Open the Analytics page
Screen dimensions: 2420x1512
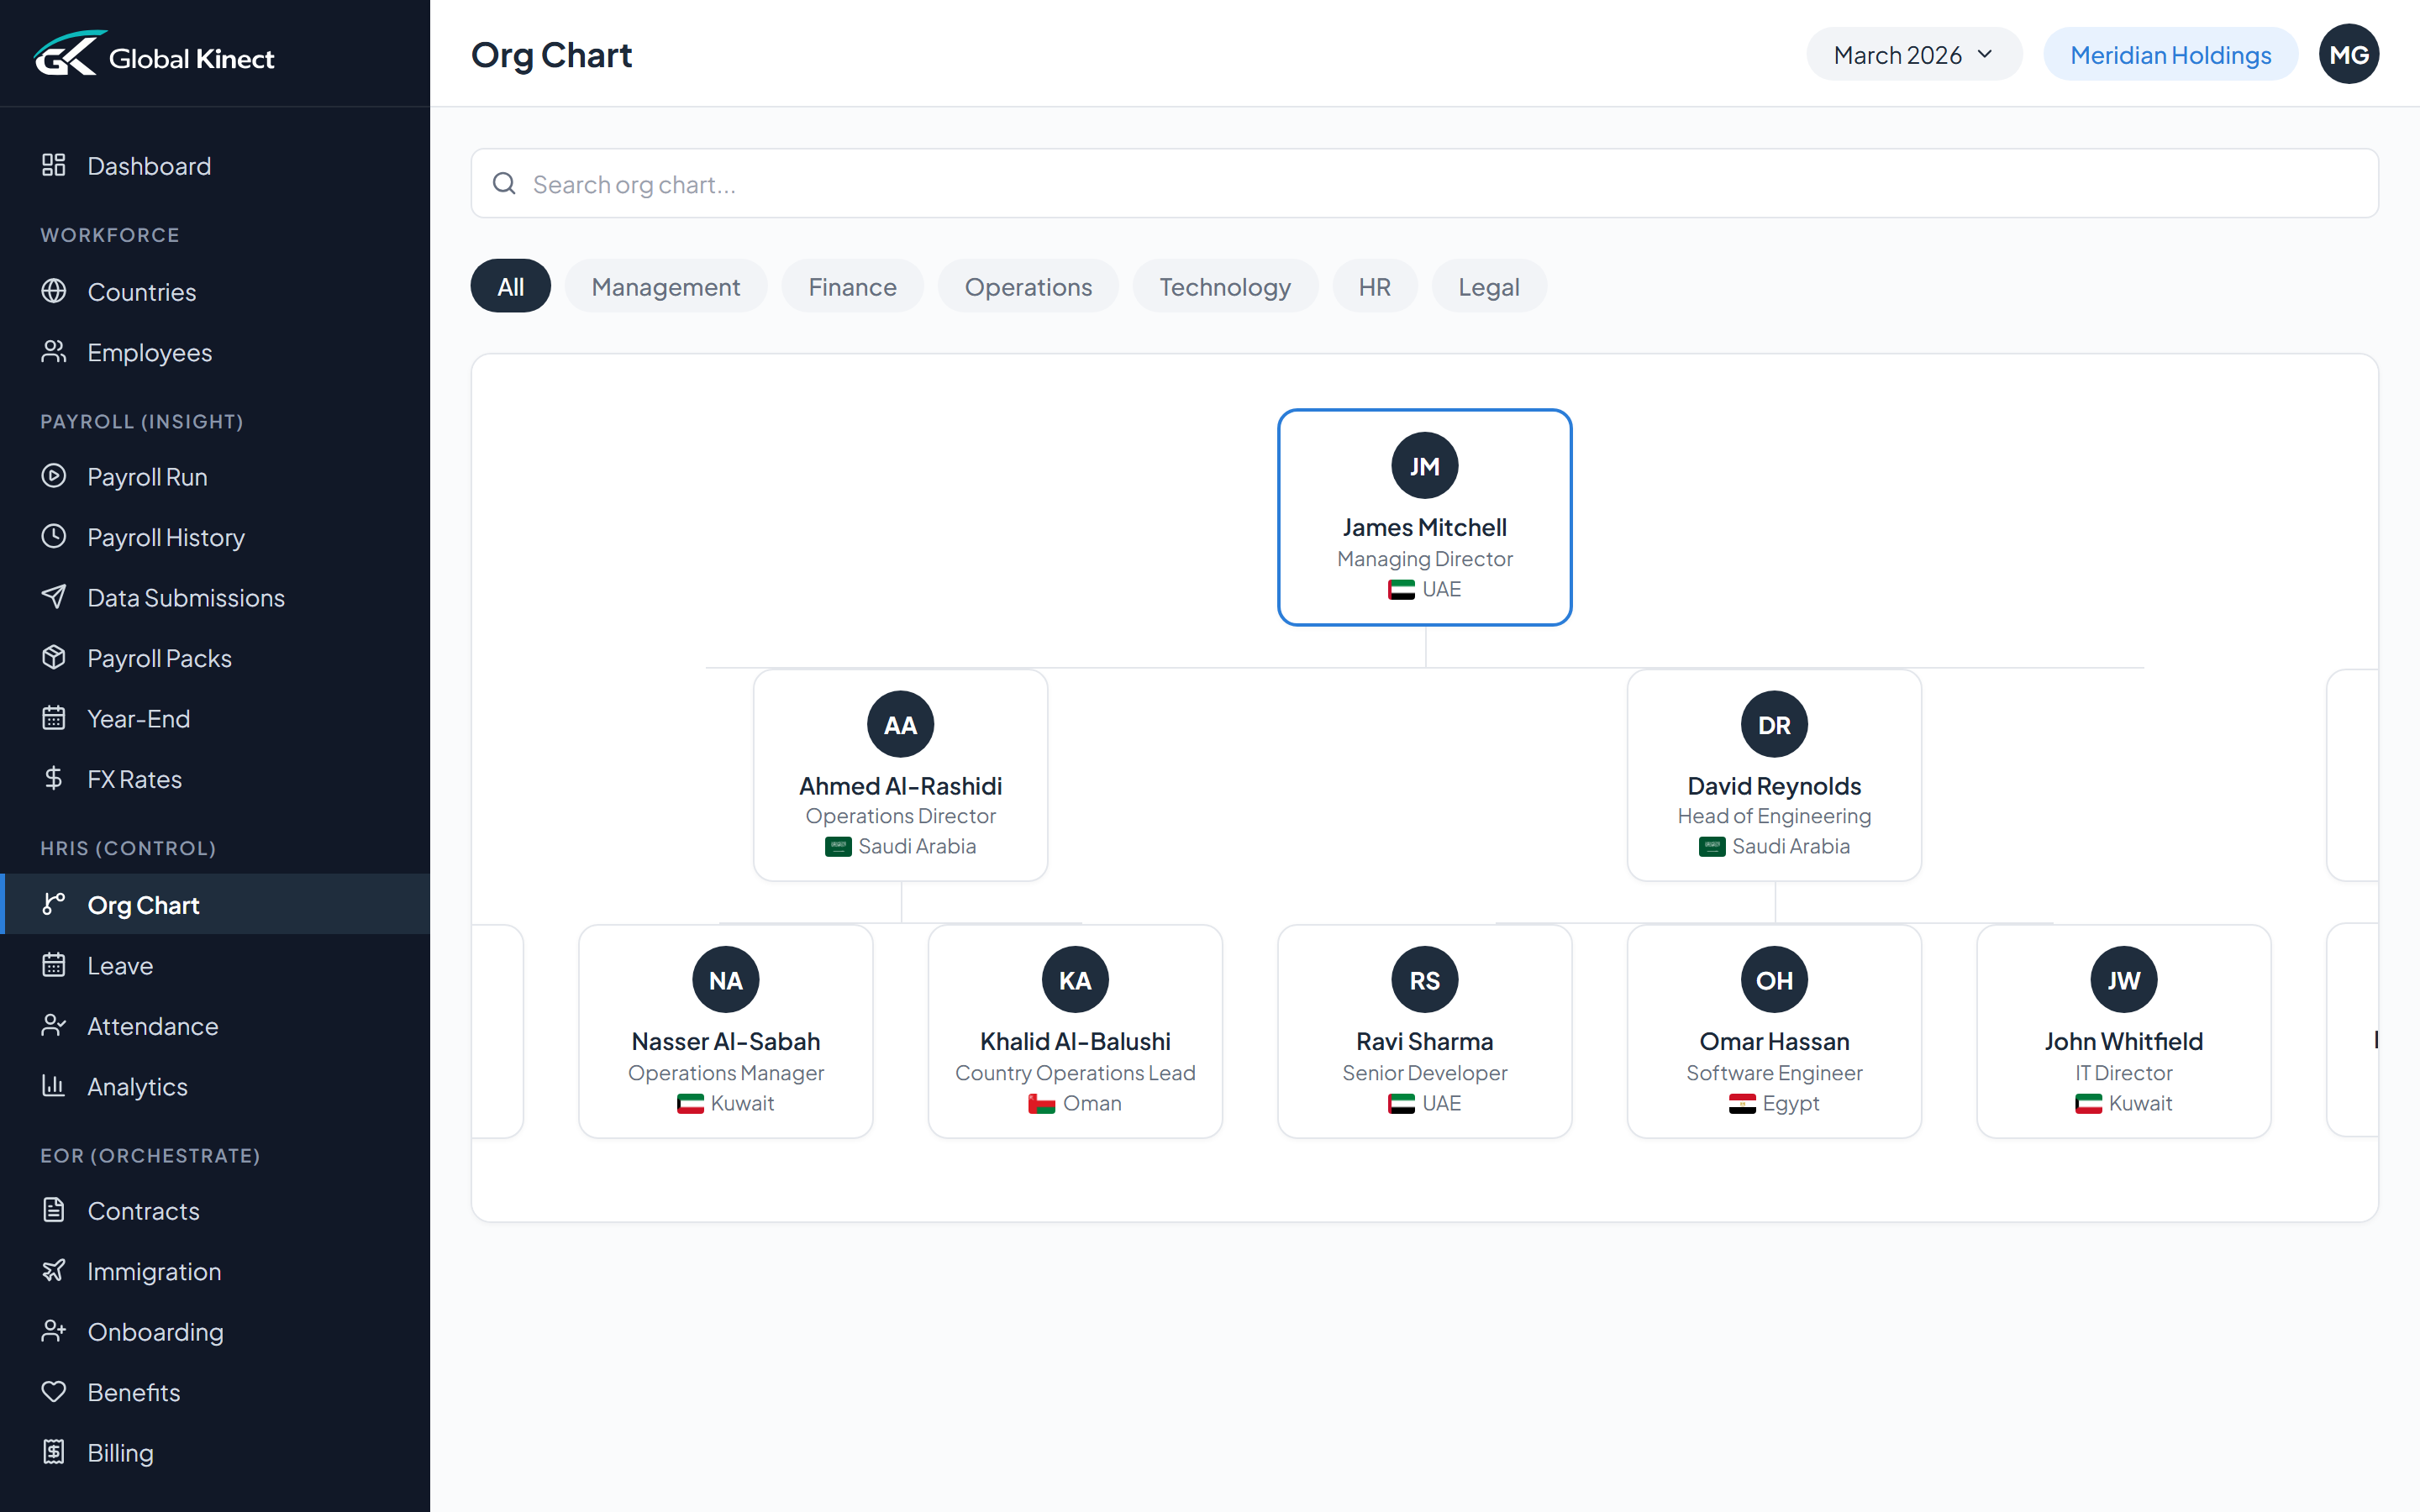point(136,1086)
